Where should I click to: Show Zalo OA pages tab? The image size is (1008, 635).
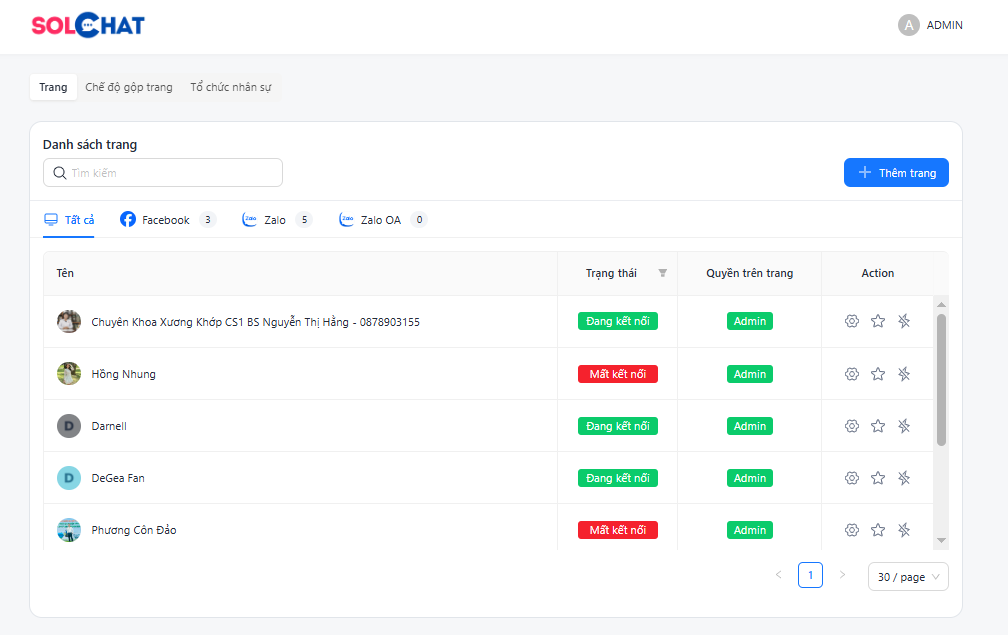[x=381, y=220]
